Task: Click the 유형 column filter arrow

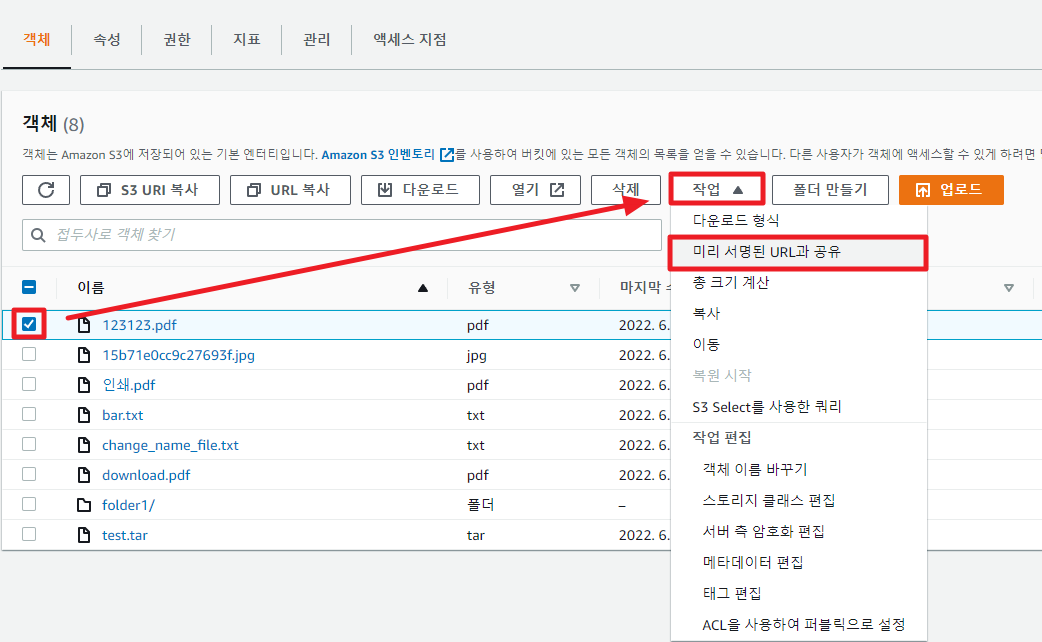Action: click(575, 288)
